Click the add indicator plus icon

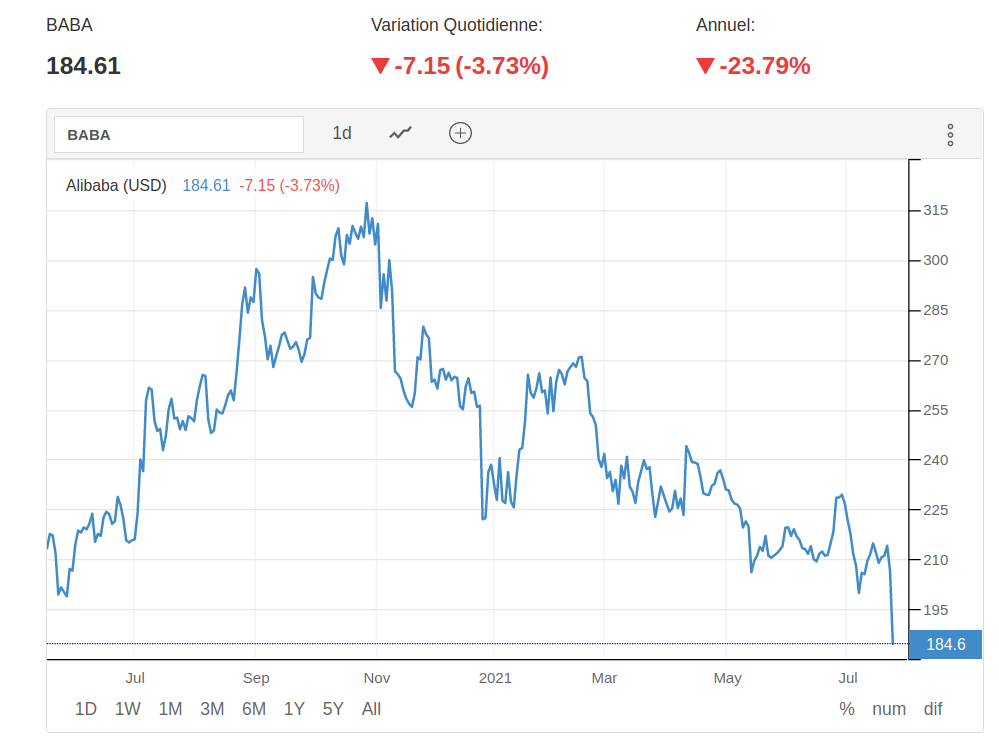(x=460, y=133)
